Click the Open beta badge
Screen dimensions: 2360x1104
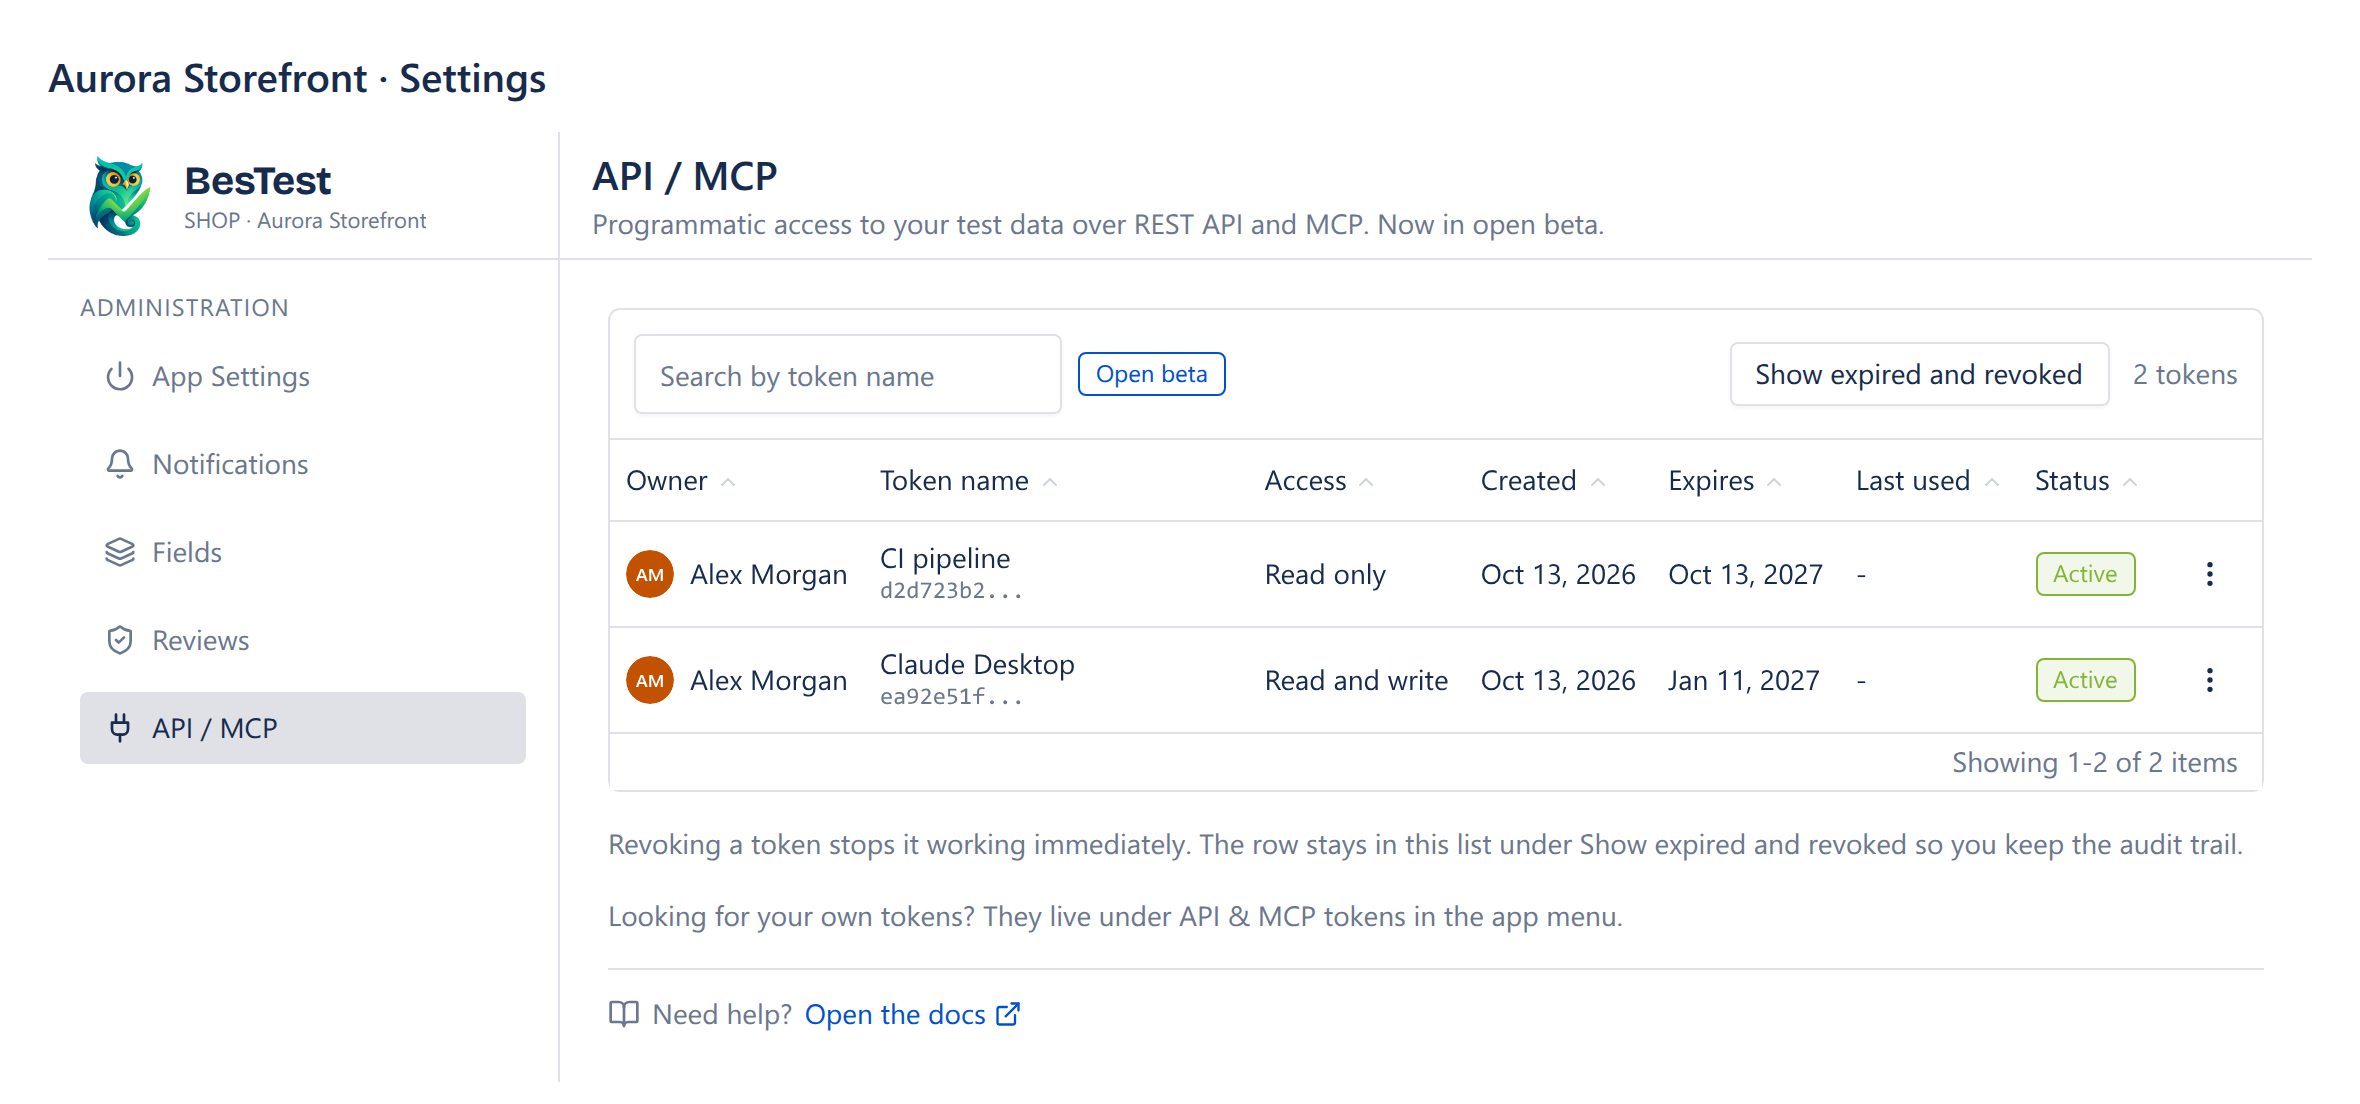point(1152,374)
